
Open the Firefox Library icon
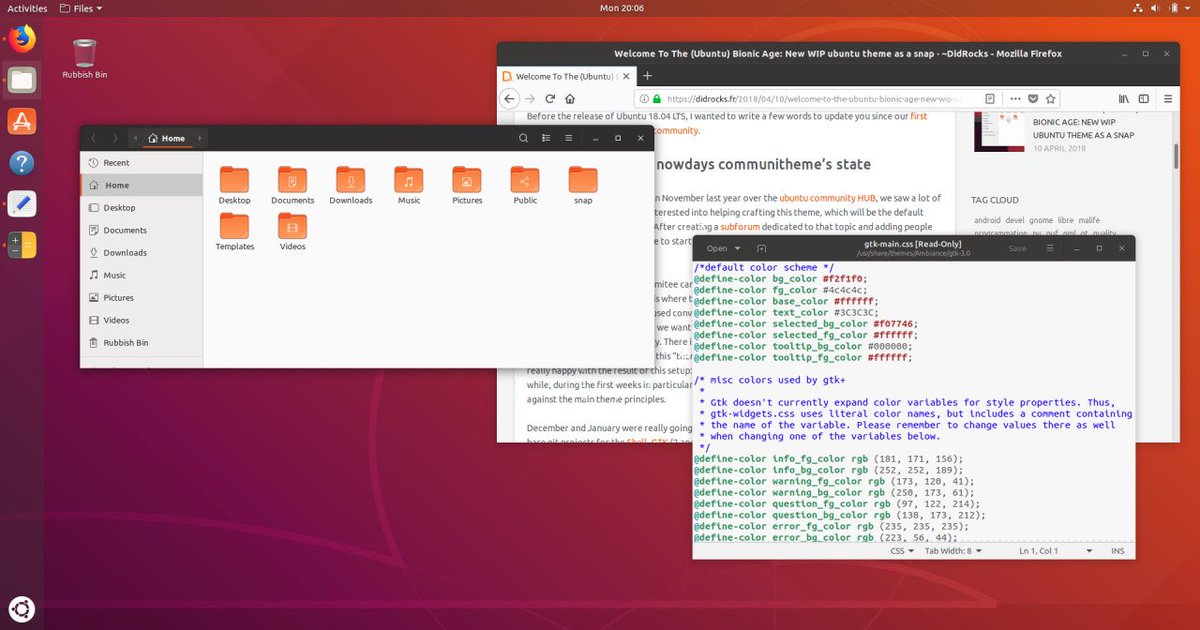tap(1124, 98)
